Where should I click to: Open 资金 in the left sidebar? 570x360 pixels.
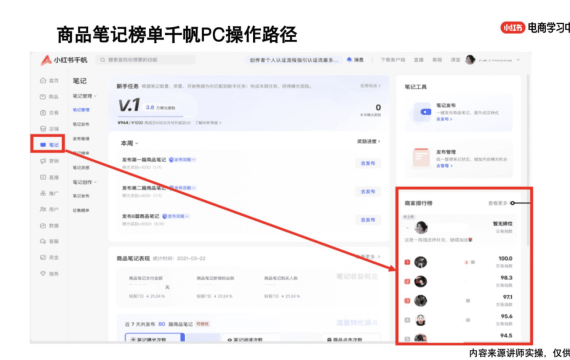[49, 257]
